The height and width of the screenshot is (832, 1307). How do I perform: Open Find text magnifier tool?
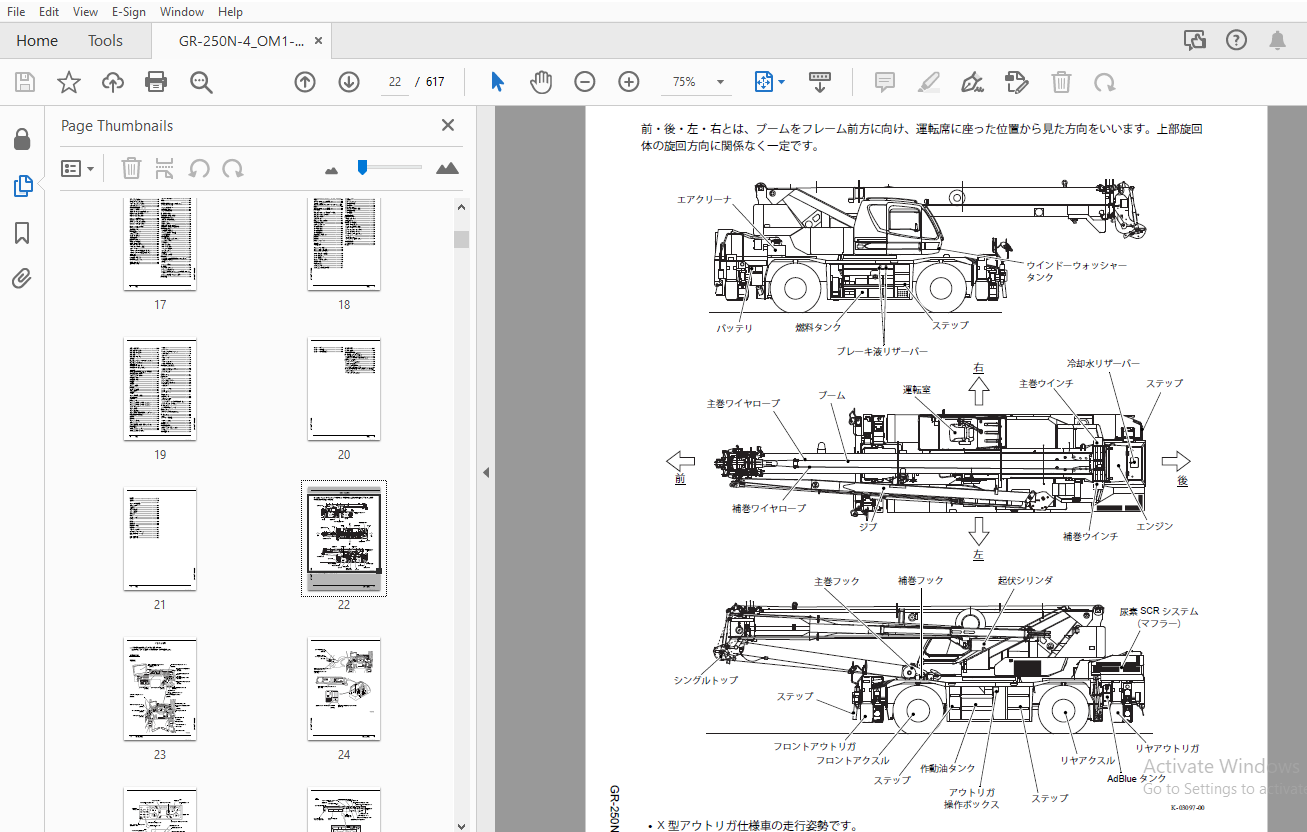click(202, 82)
